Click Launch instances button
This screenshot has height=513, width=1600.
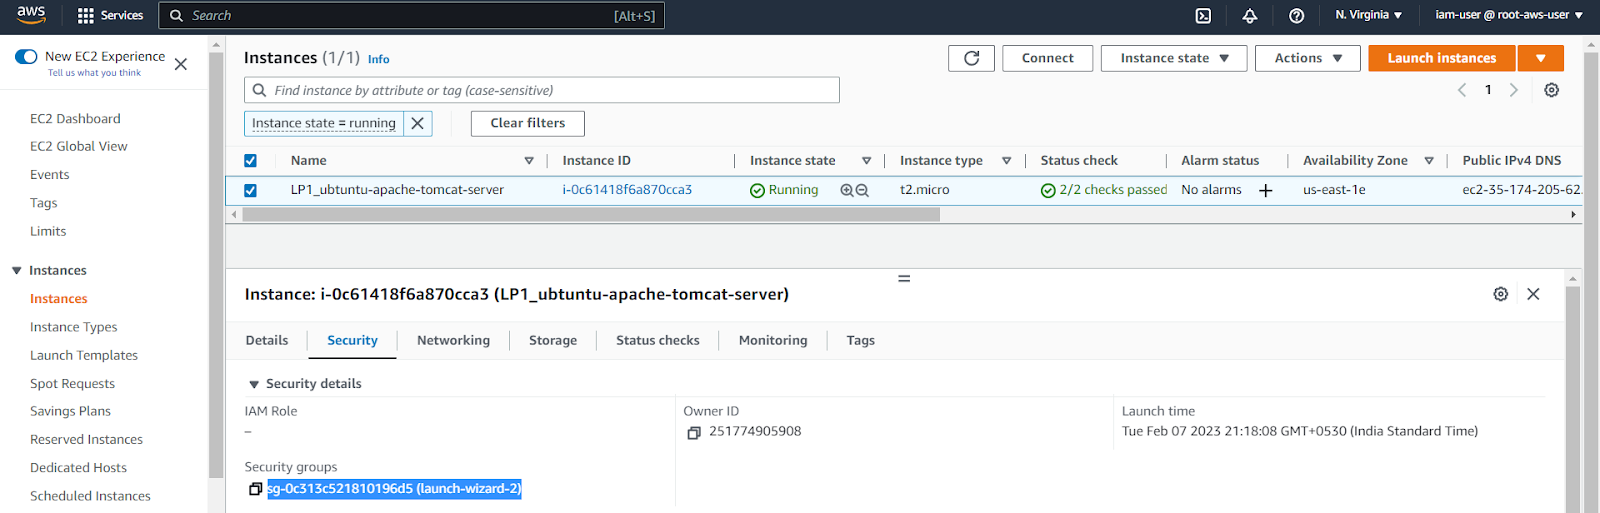tap(1442, 58)
